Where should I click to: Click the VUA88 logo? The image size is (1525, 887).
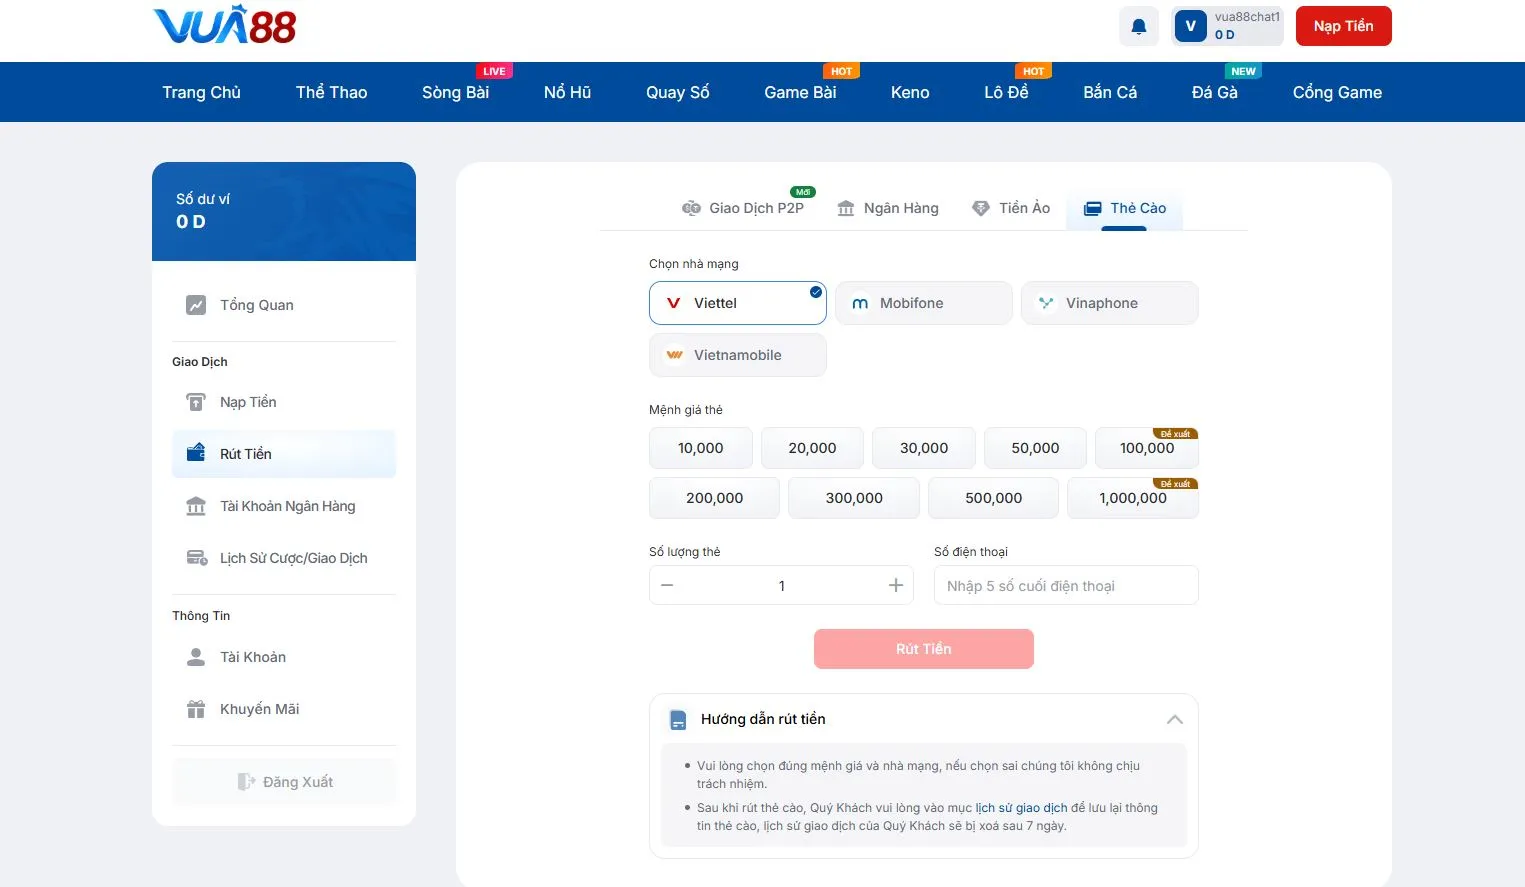(225, 26)
